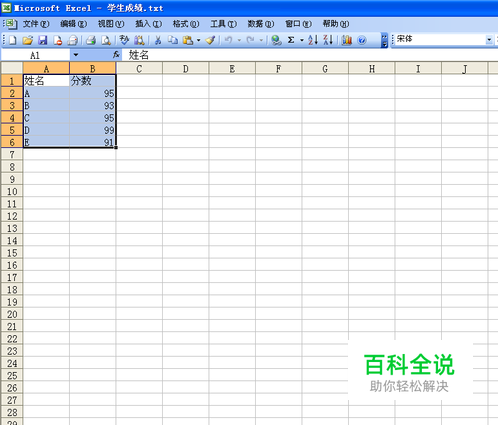The height and width of the screenshot is (425, 498).
Task: Open the 帮助 menu
Action: (336, 24)
